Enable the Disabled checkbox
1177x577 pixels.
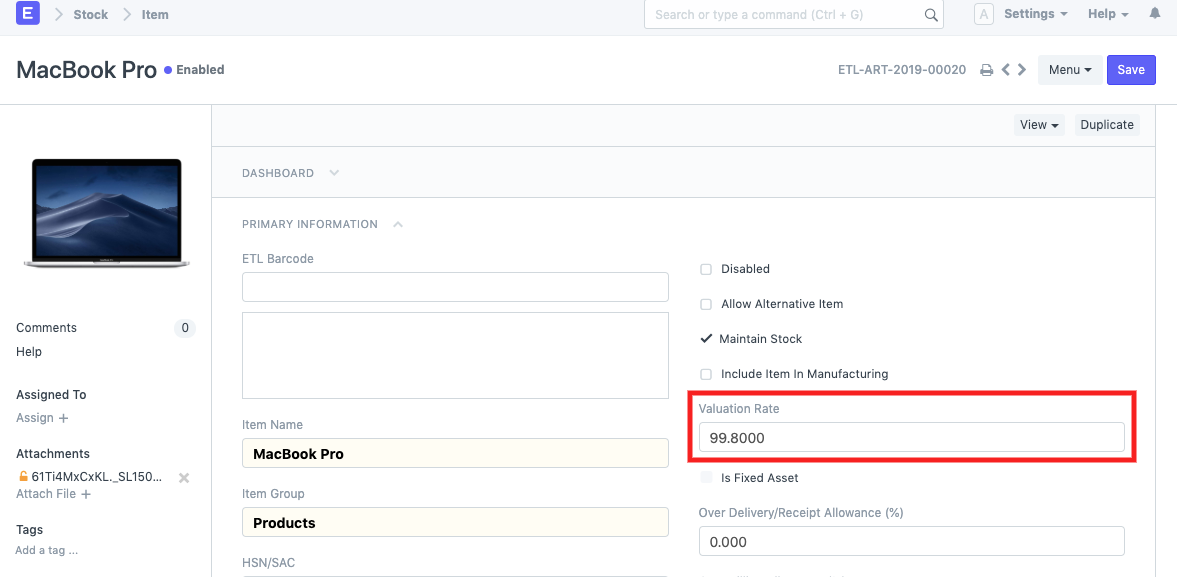pos(706,269)
